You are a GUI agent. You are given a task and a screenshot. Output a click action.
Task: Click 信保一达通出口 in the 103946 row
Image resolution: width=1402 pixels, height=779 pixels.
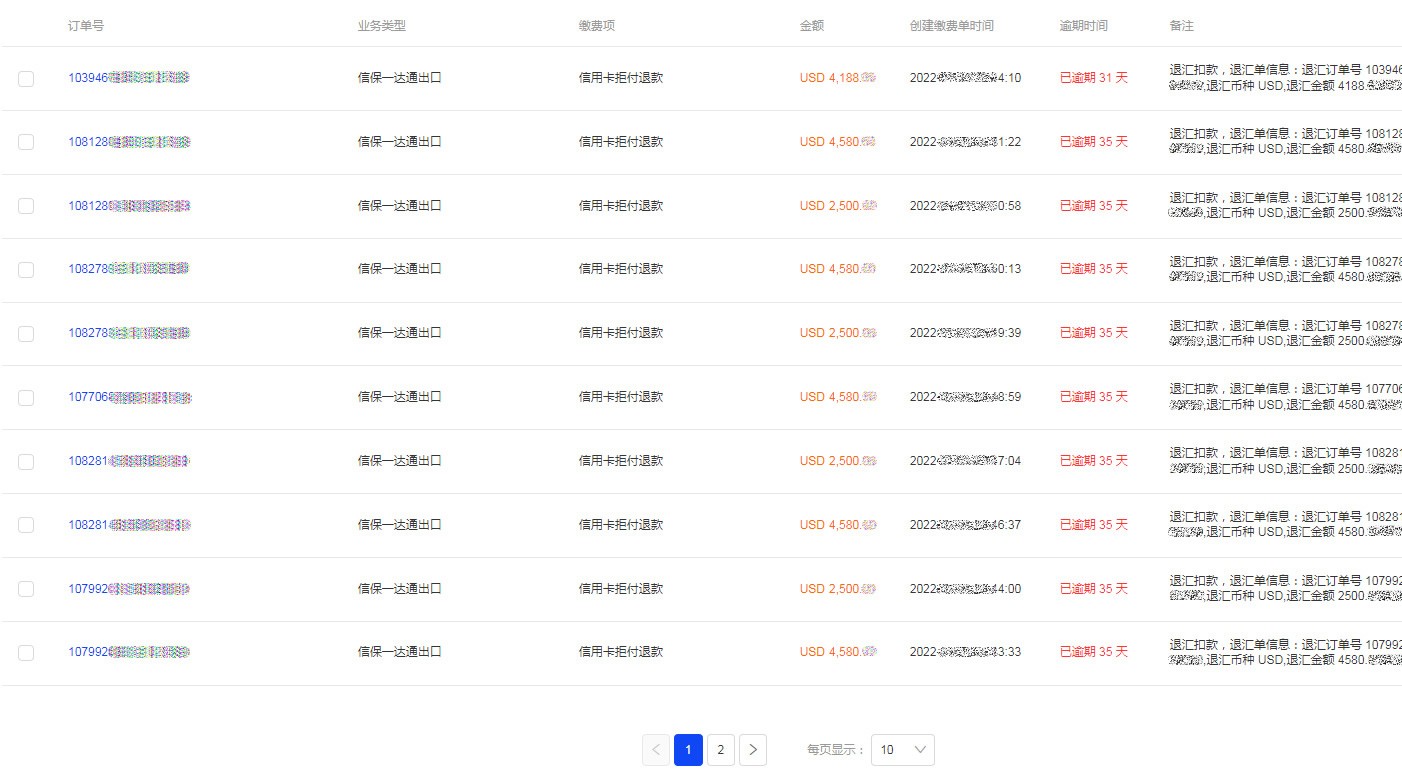point(400,78)
